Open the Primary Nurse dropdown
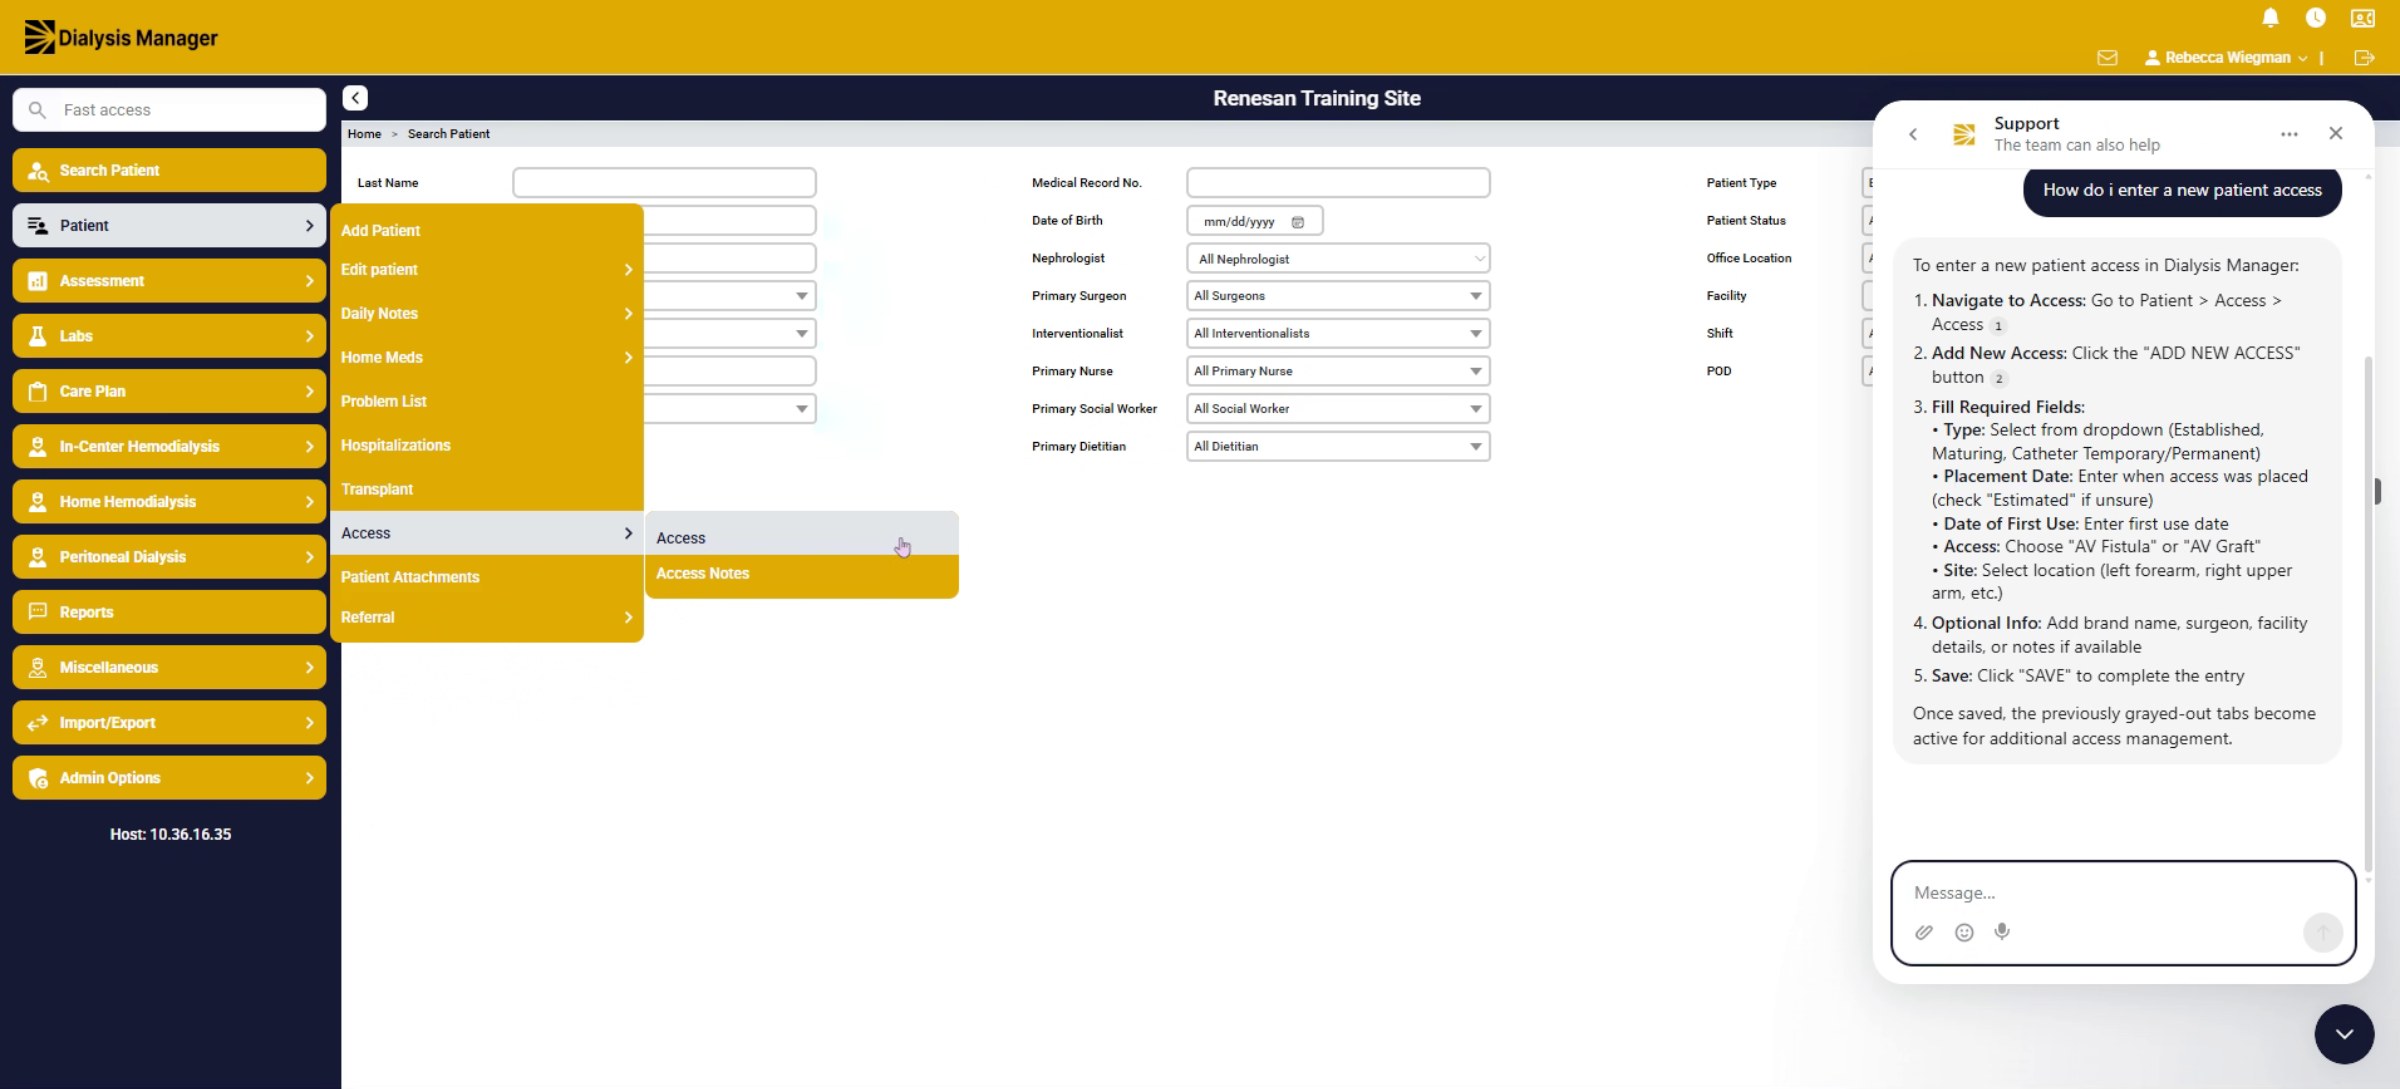 tap(1338, 371)
